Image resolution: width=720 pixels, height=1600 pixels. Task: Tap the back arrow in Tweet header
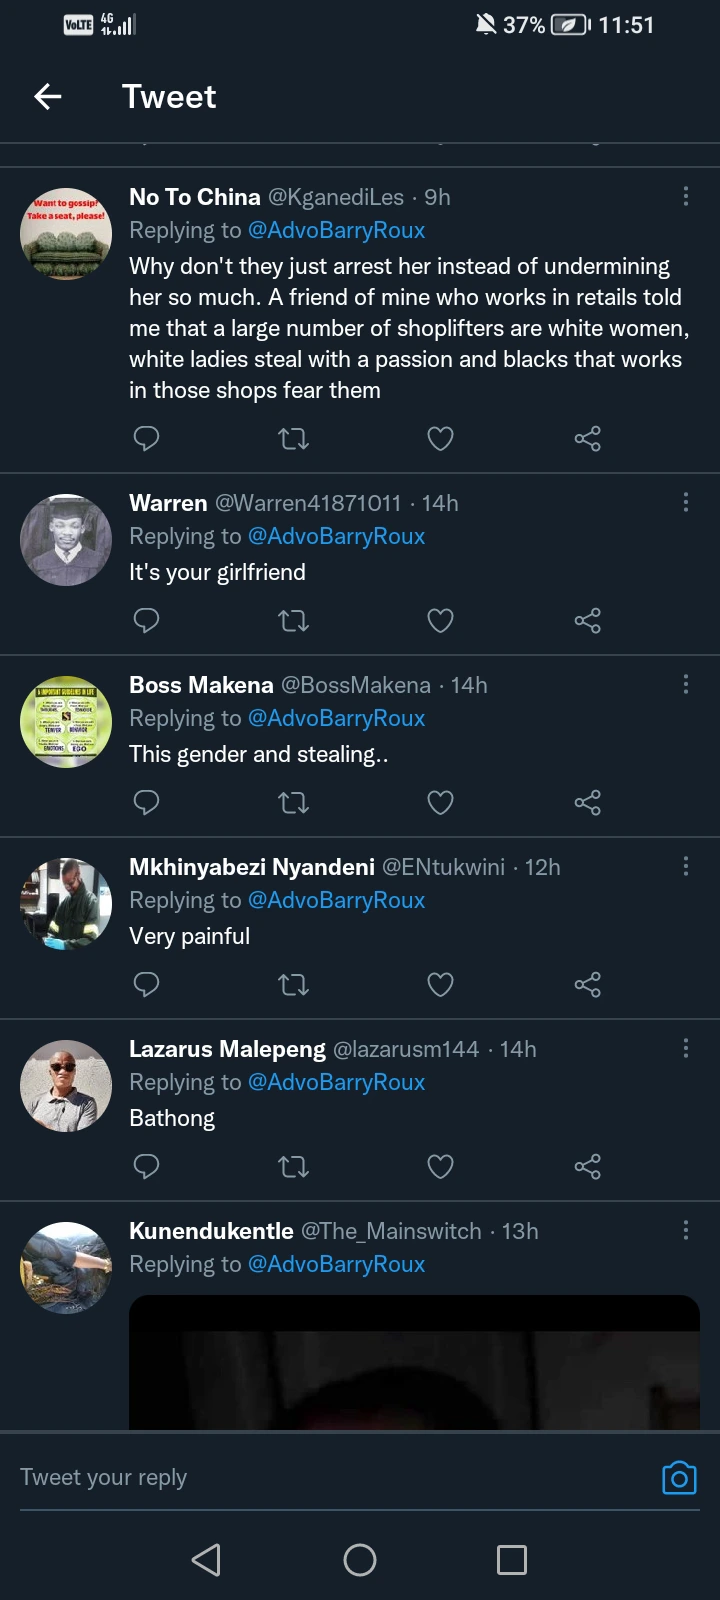[48, 96]
